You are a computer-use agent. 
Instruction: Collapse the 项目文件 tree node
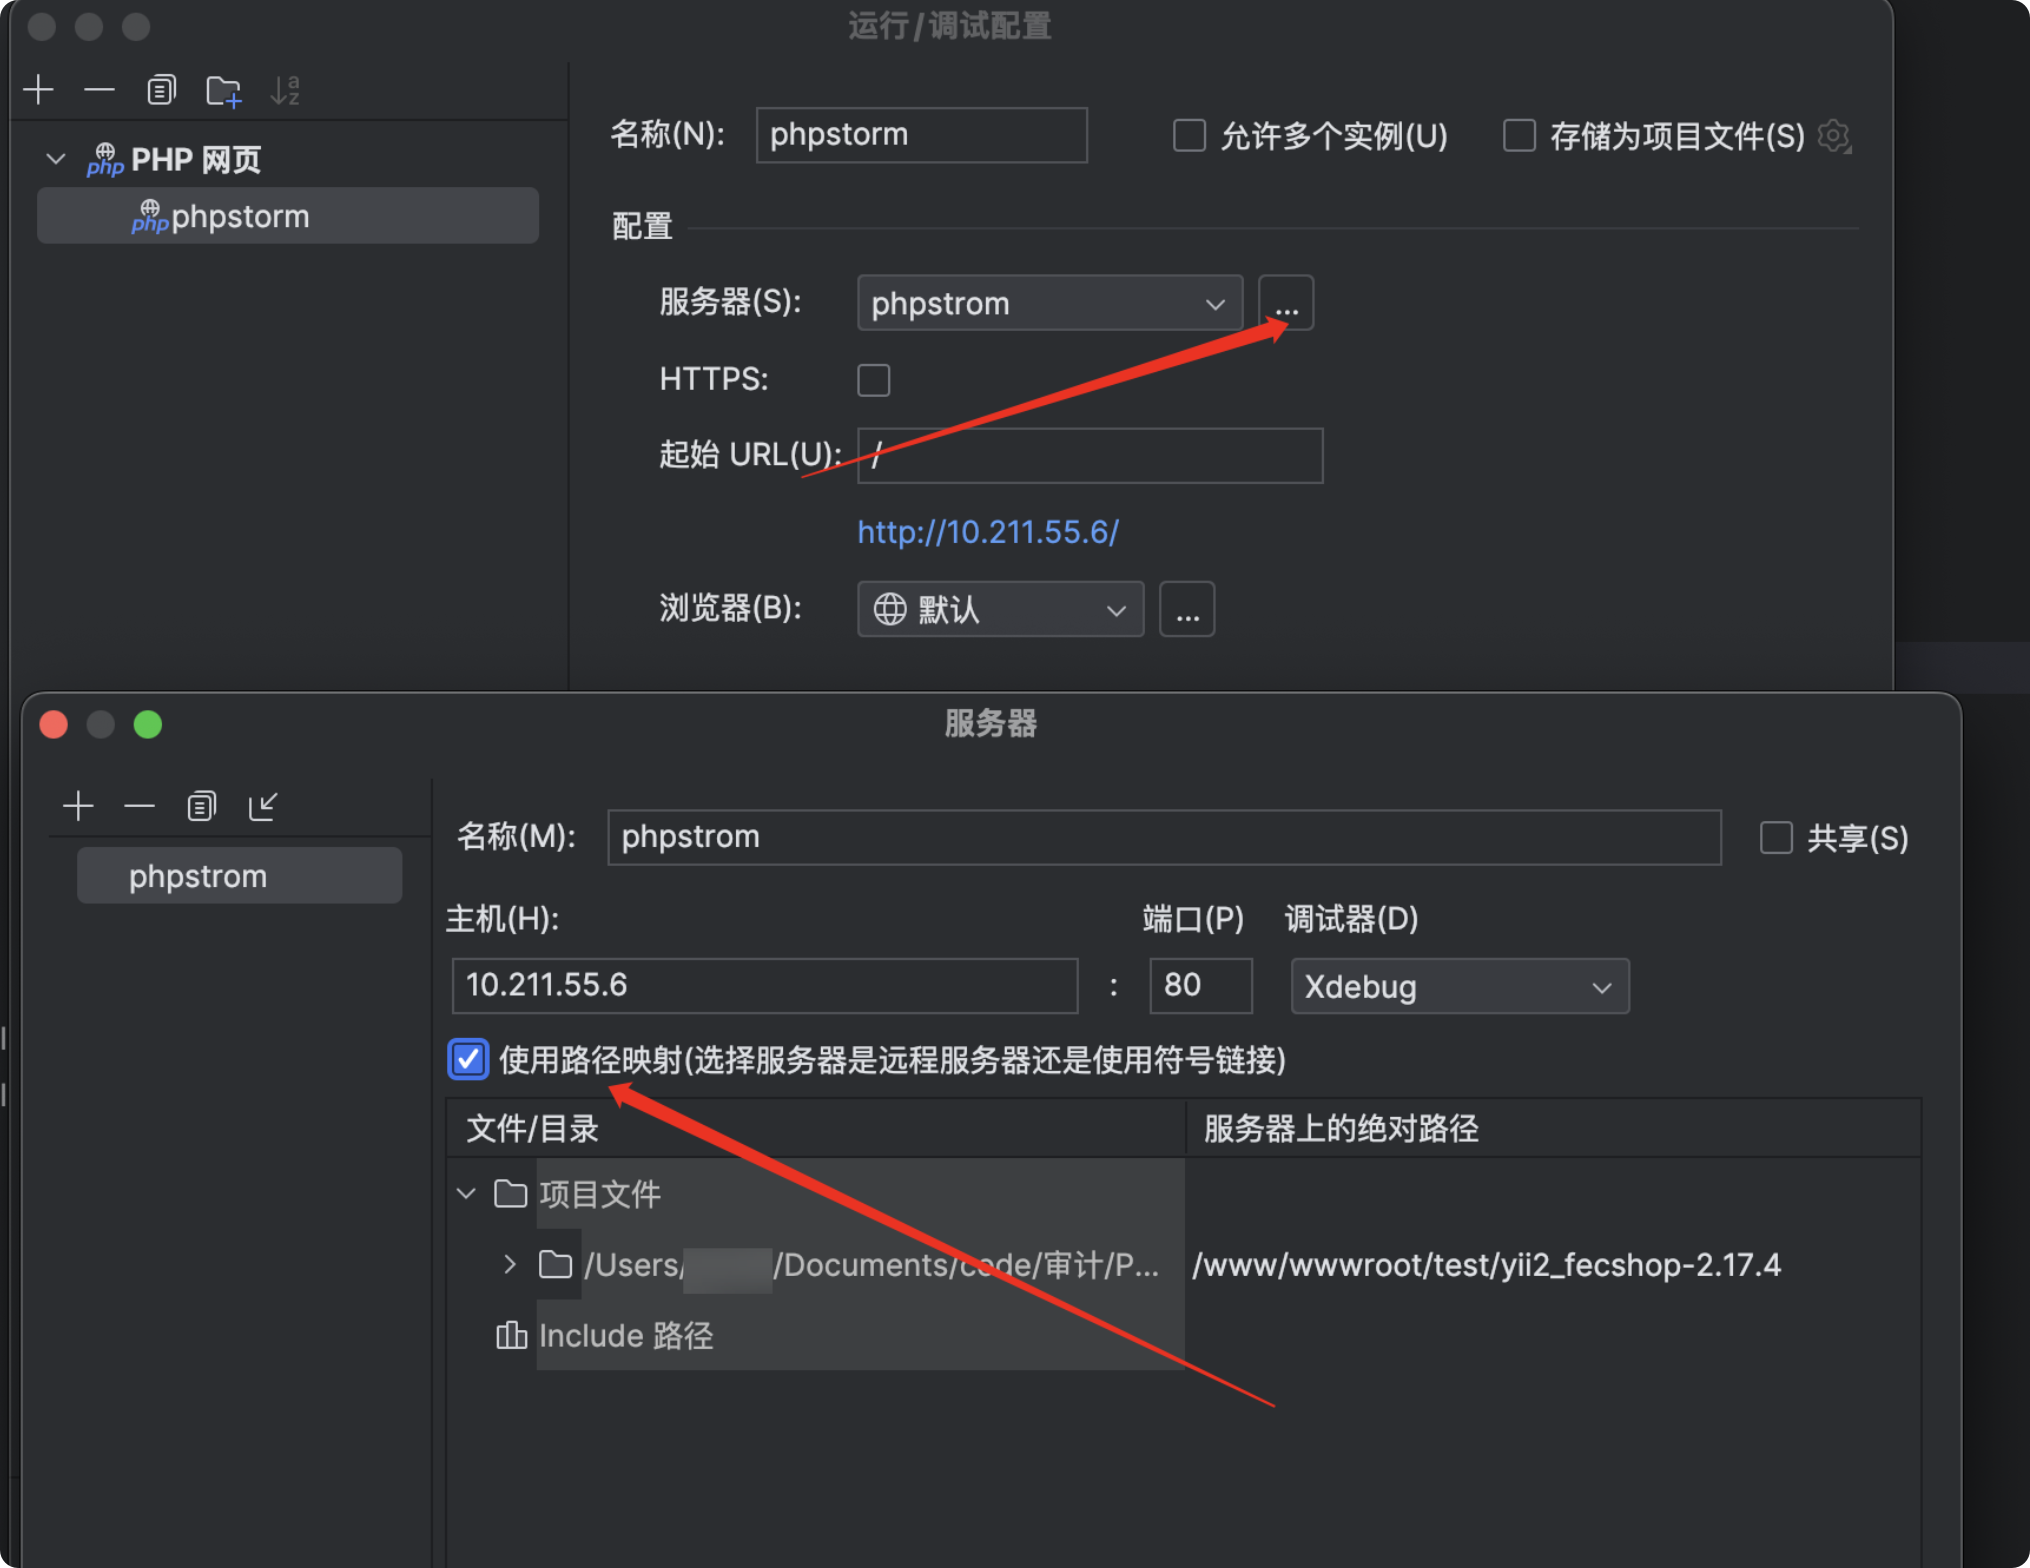[x=466, y=1194]
